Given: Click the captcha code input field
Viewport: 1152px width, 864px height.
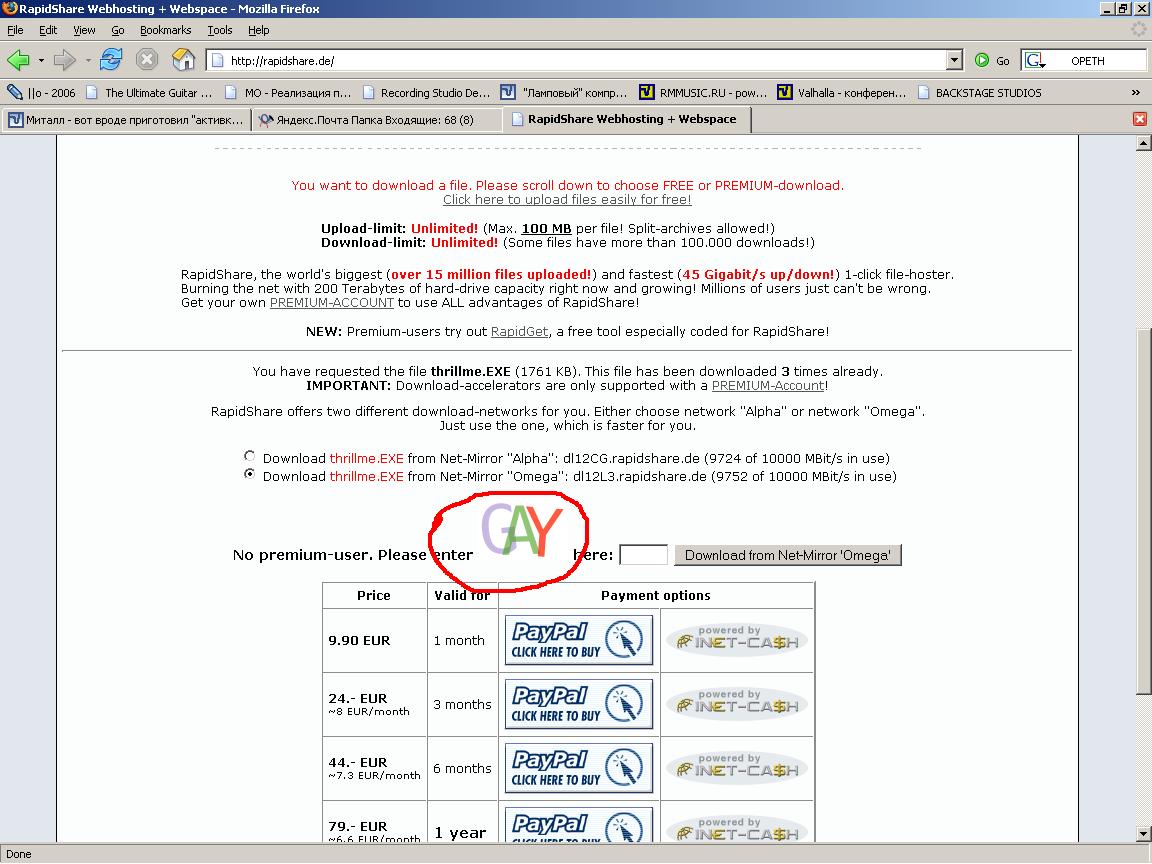Looking at the screenshot, I should (644, 555).
